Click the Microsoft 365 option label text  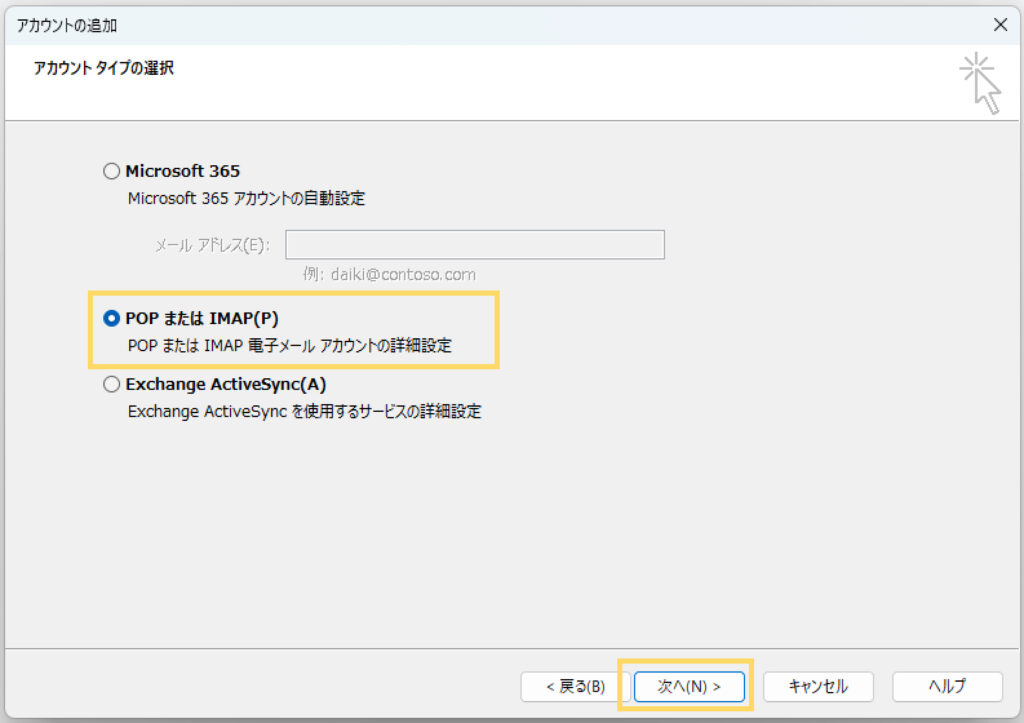point(183,171)
